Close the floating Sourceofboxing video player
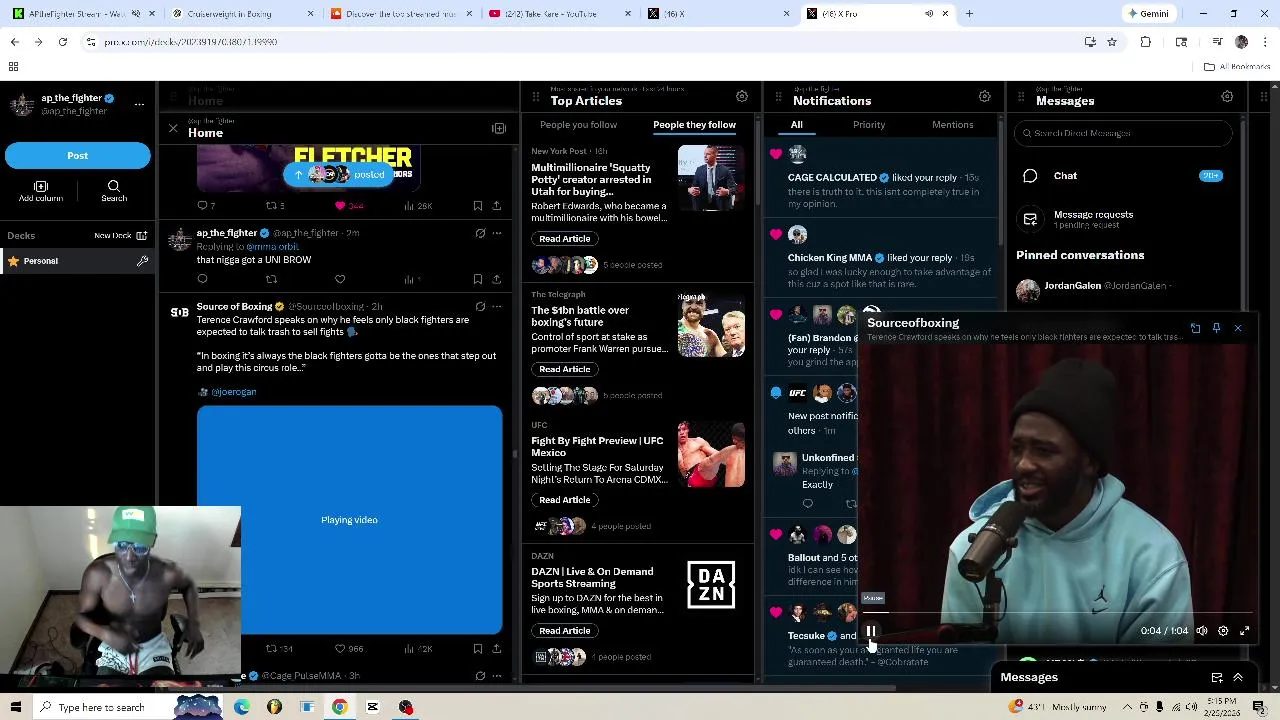The width and height of the screenshot is (1280, 720). point(1237,328)
